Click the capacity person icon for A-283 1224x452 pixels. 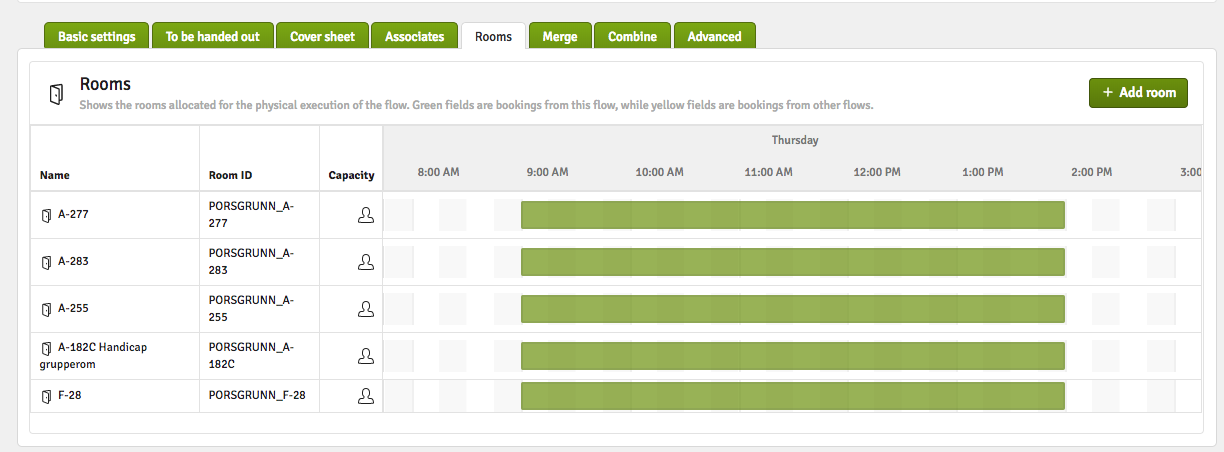point(366,262)
